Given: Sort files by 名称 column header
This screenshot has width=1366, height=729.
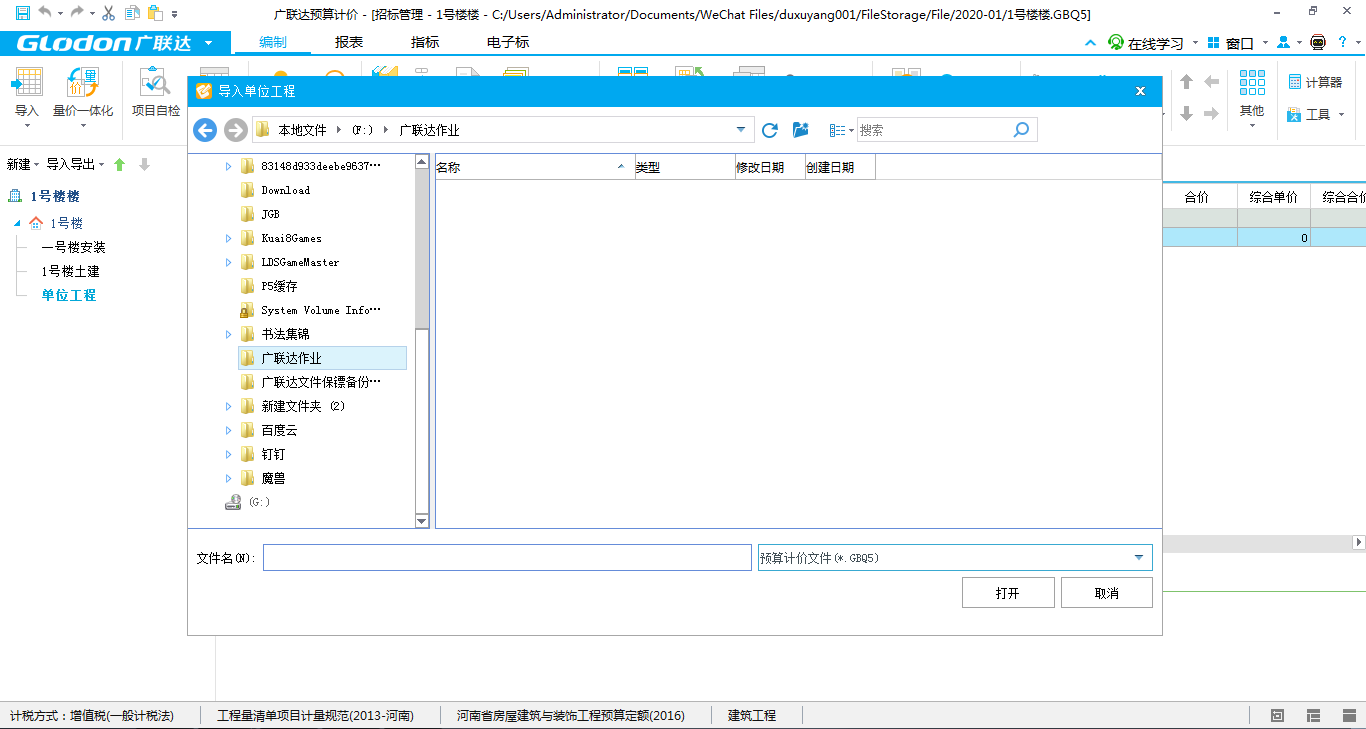Looking at the screenshot, I should pos(534,167).
